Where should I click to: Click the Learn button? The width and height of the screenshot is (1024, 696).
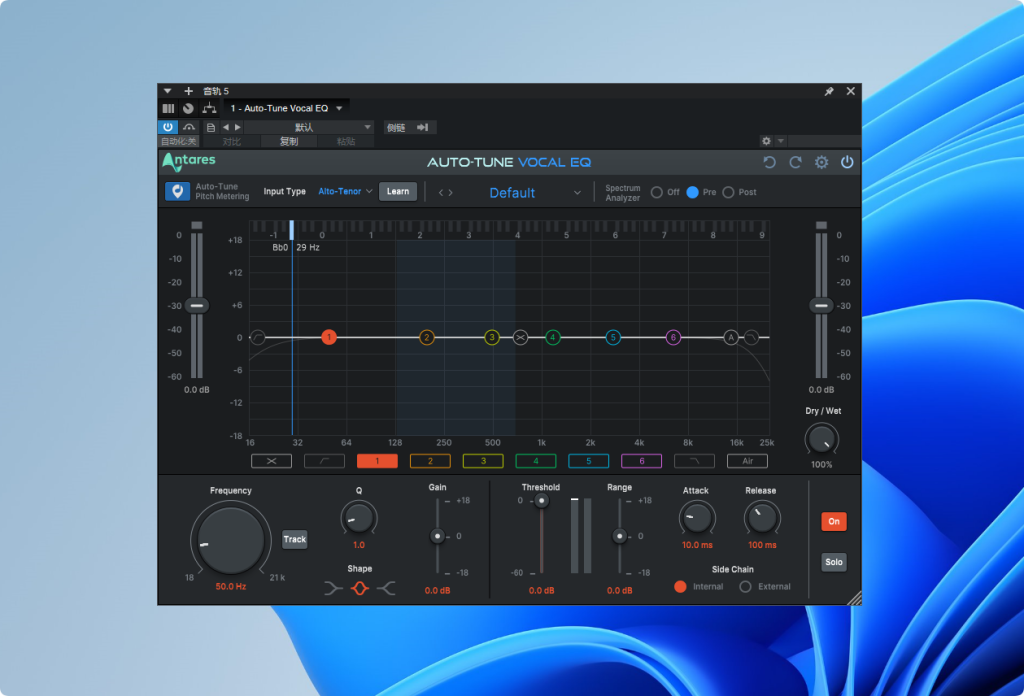point(398,191)
